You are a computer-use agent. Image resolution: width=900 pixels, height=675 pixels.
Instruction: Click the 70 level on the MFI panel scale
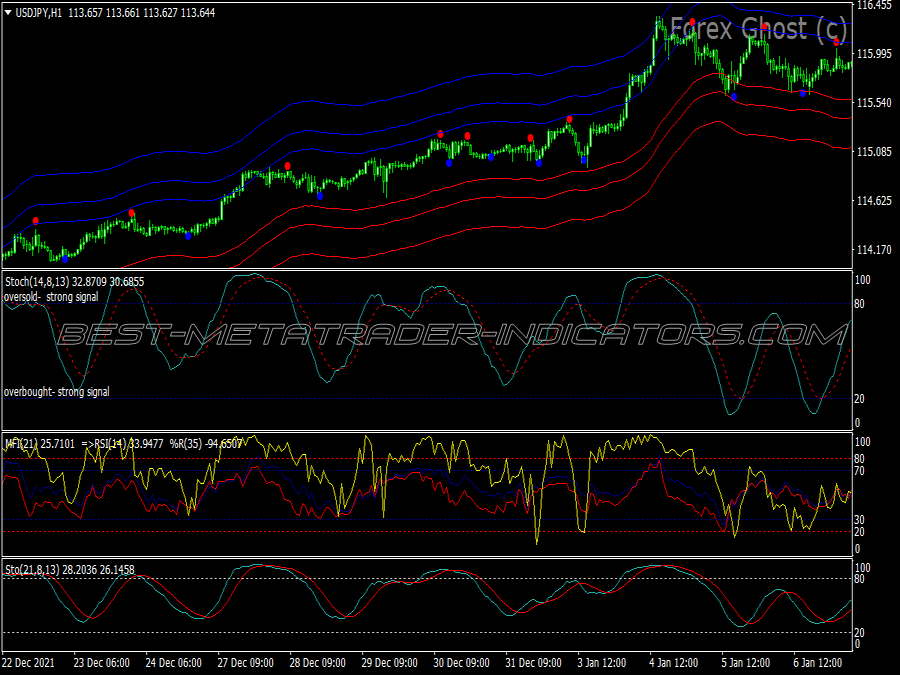(859, 471)
